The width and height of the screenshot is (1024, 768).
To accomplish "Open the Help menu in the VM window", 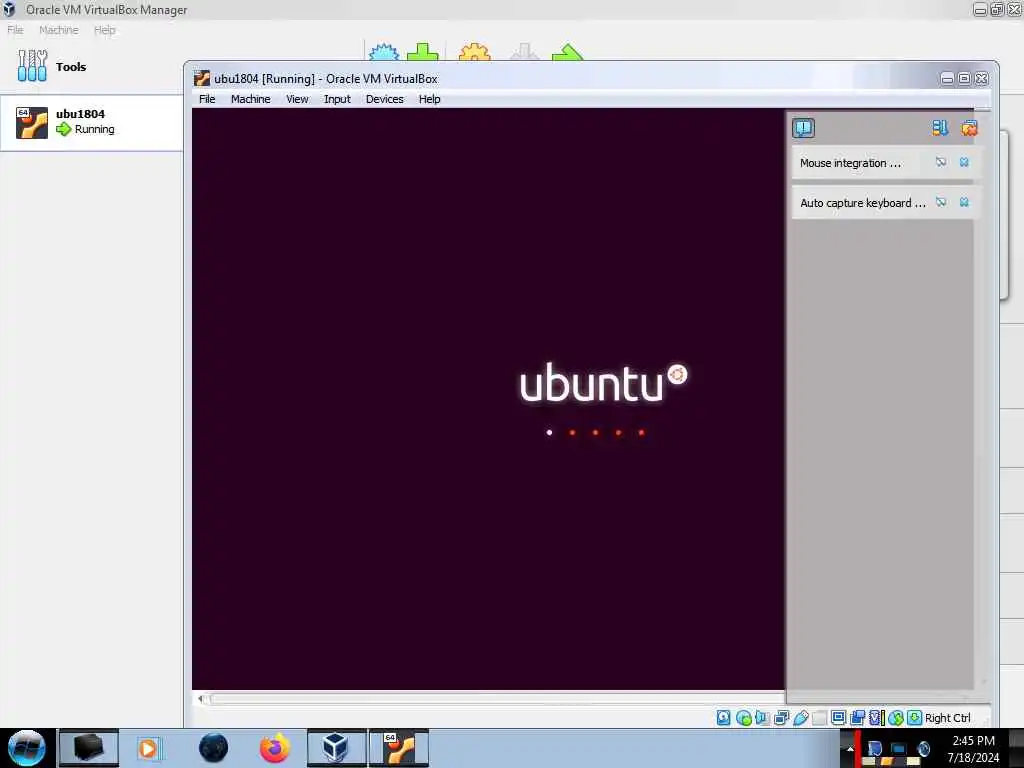I will (430, 99).
